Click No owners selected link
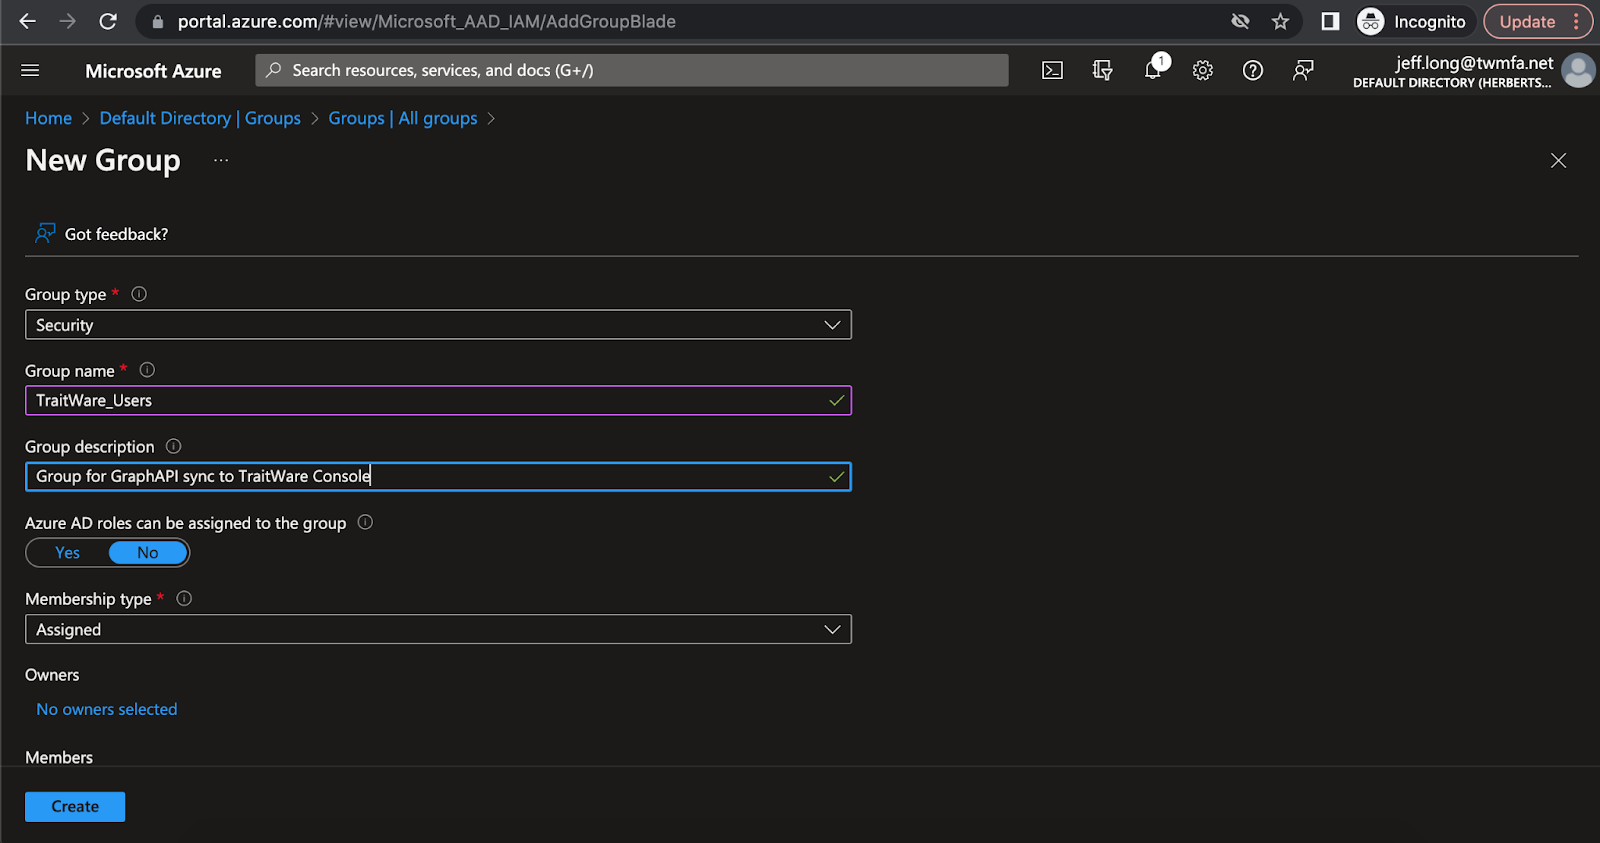 pos(107,709)
